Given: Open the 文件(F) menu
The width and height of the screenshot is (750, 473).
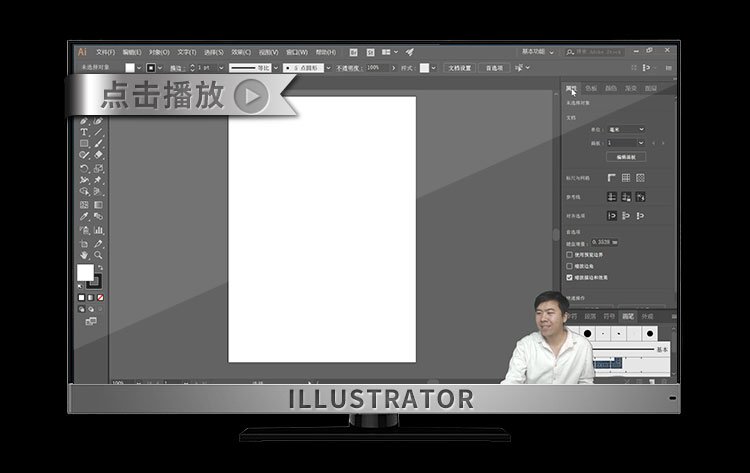Looking at the screenshot, I should click(105, 52).
